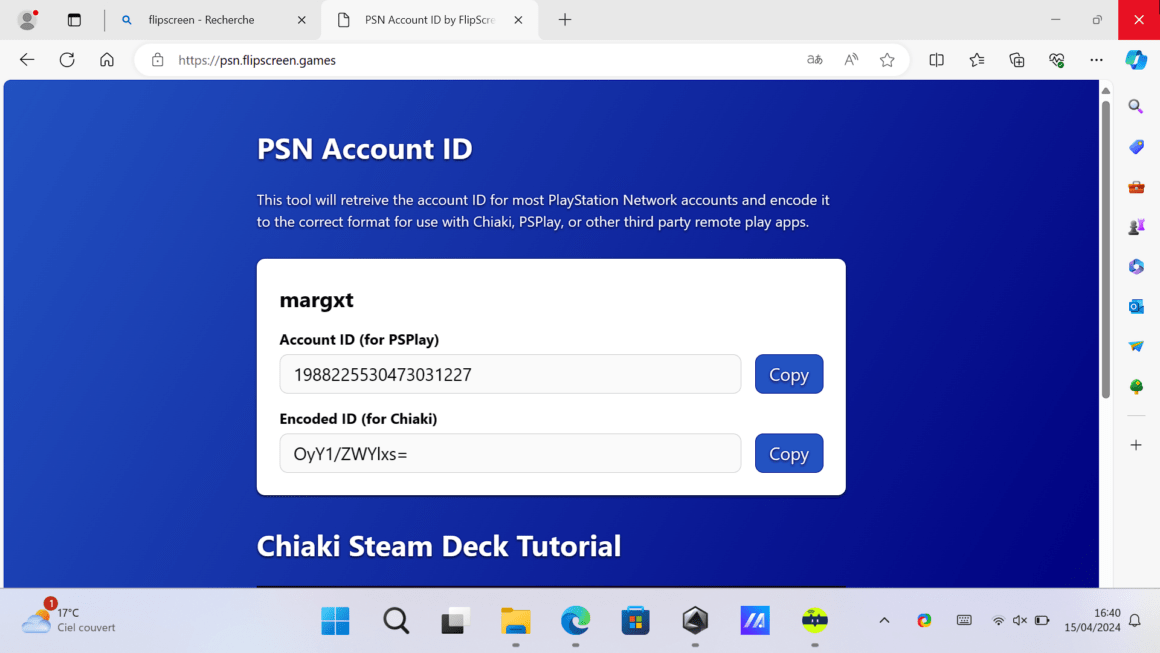View site info lock icon
The width and height of the screenshot is (1160, 653).
pos(158,60)
